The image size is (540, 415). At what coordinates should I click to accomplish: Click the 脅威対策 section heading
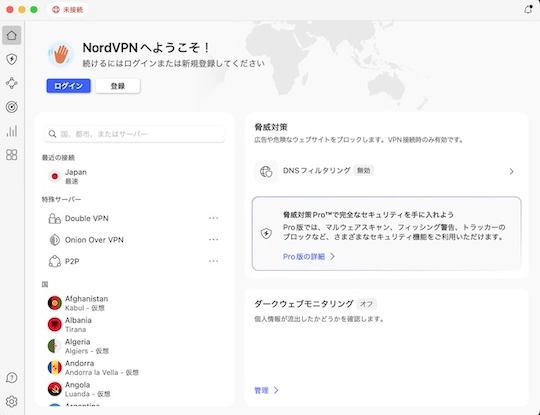point(271,127)
